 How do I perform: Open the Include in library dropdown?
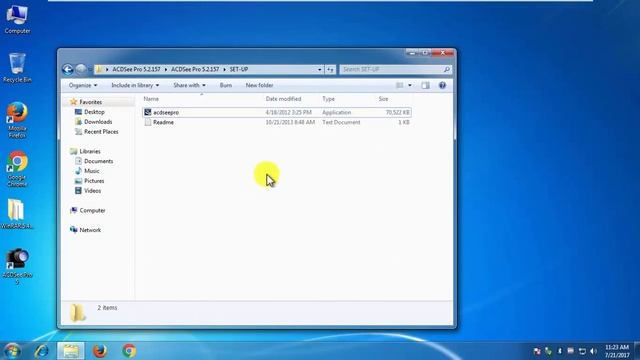click(x=135, y=85)
